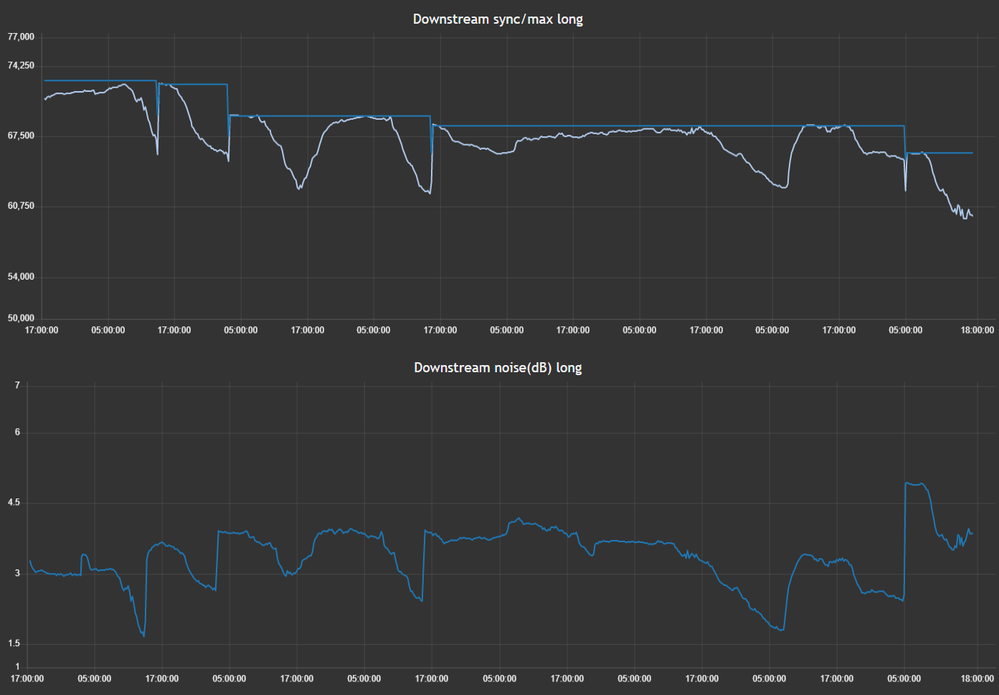Viewport: 999px width, 695px height.
Task: Click the 74,250 y-axis label
Action: [x=21, y=66]
